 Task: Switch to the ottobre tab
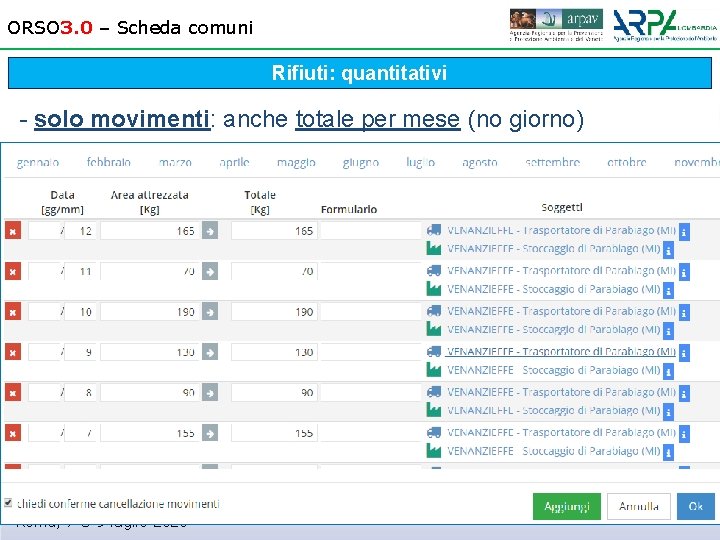coord(626,162)
